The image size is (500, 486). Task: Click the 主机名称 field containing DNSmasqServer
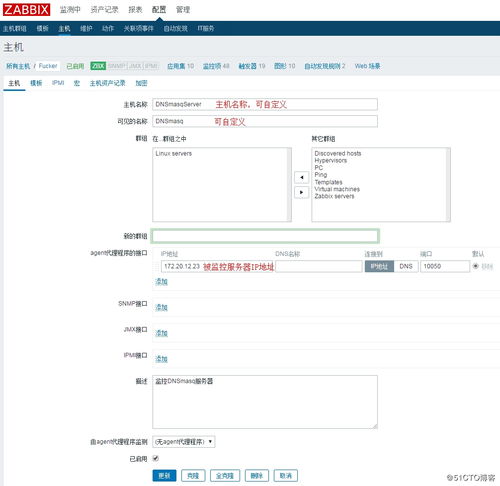click(265, 104)
